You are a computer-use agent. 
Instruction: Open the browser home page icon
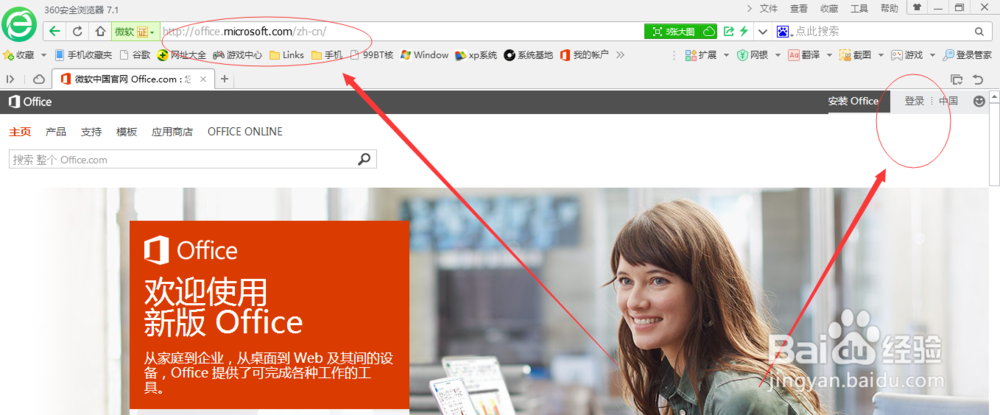[100, 31]
